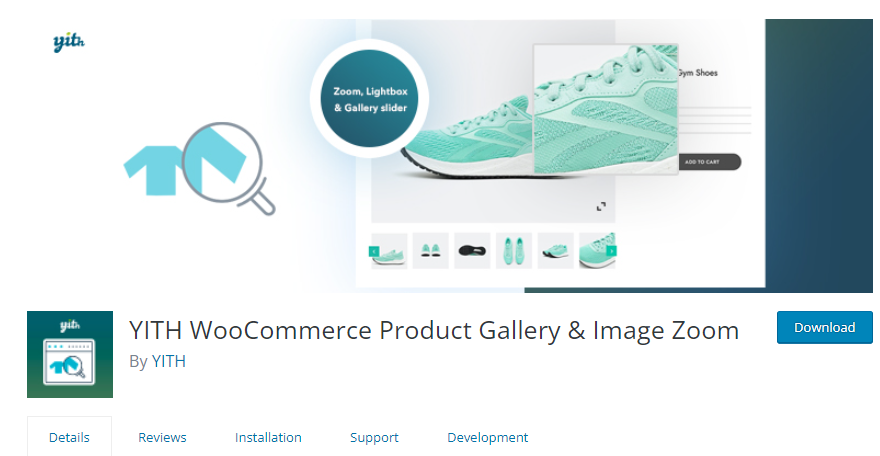Screen dimensions: 880x456
Task: View the Development tab
Action: (488, 437)
